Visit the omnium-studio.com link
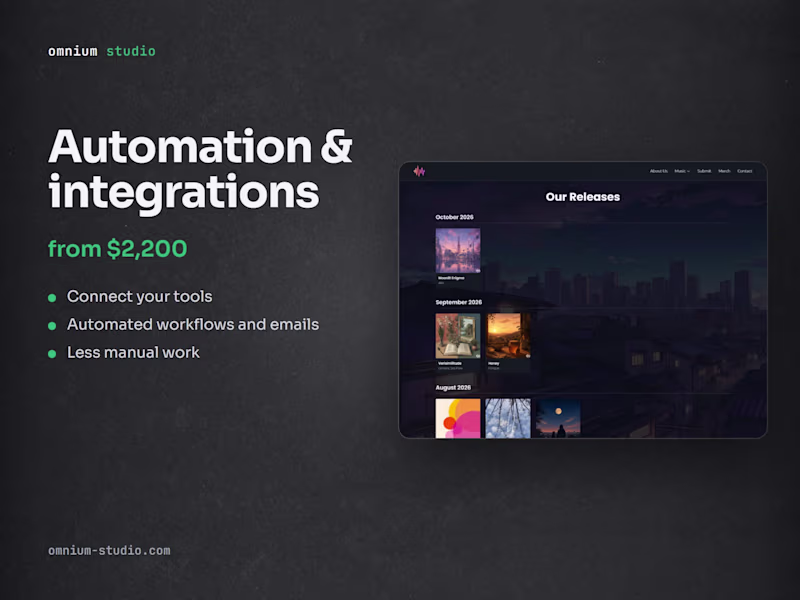 [x=109, y=551]
